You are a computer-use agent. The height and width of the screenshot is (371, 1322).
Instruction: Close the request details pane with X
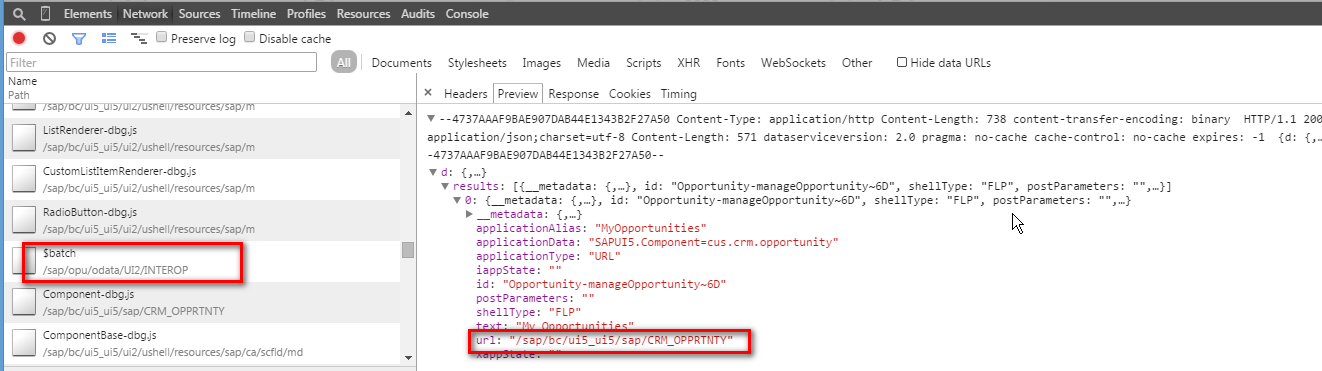click(428, 93)
